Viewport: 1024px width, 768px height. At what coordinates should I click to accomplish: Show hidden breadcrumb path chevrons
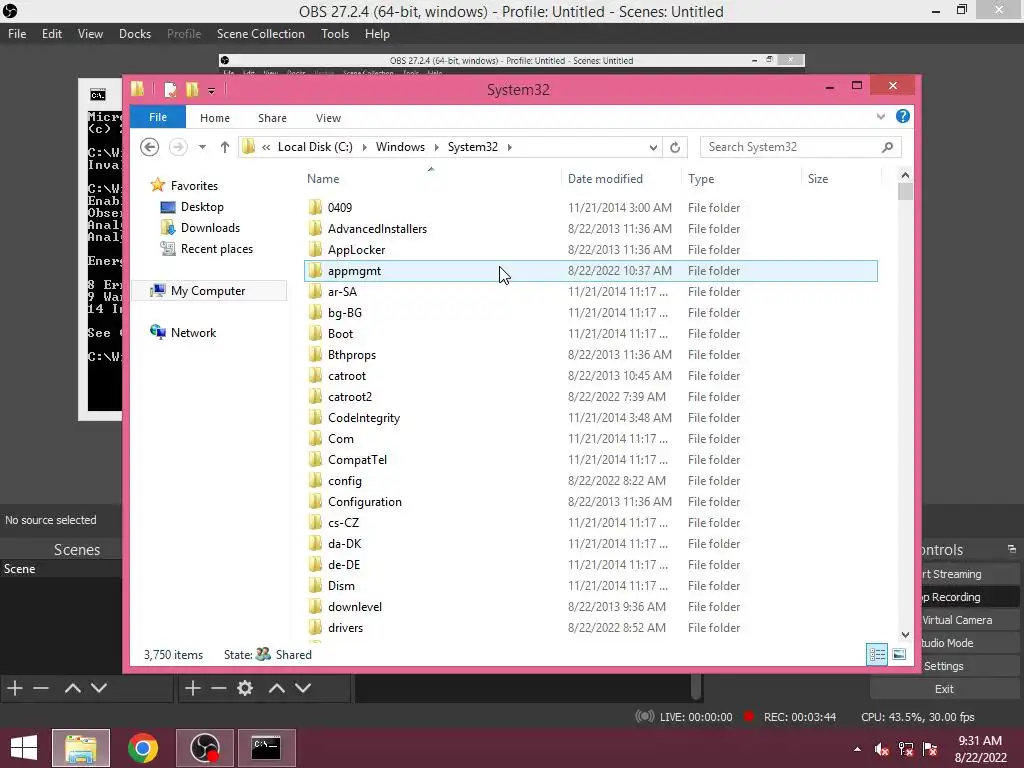[266, 148]
